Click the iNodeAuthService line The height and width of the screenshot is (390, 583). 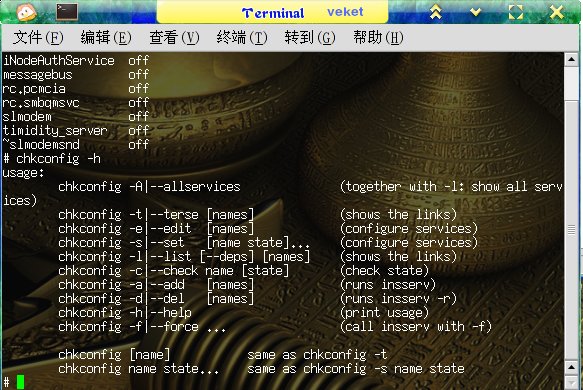tap(76, 61)
